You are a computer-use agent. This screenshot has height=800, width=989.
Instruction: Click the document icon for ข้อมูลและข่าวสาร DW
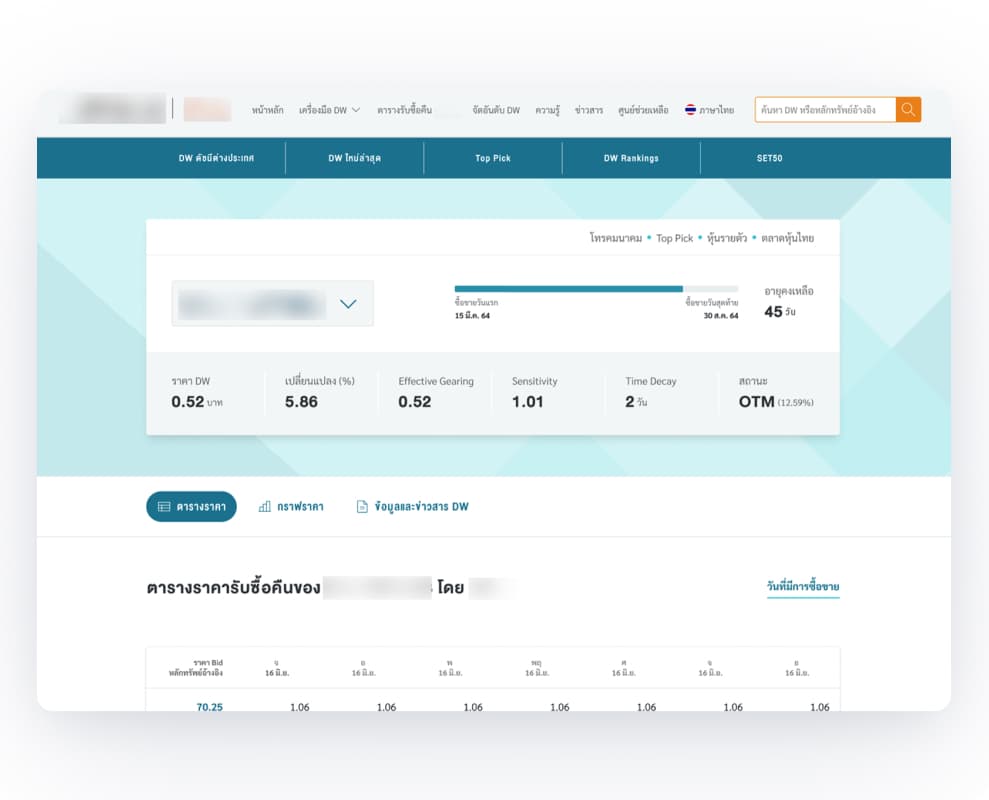tap(363, 507)
